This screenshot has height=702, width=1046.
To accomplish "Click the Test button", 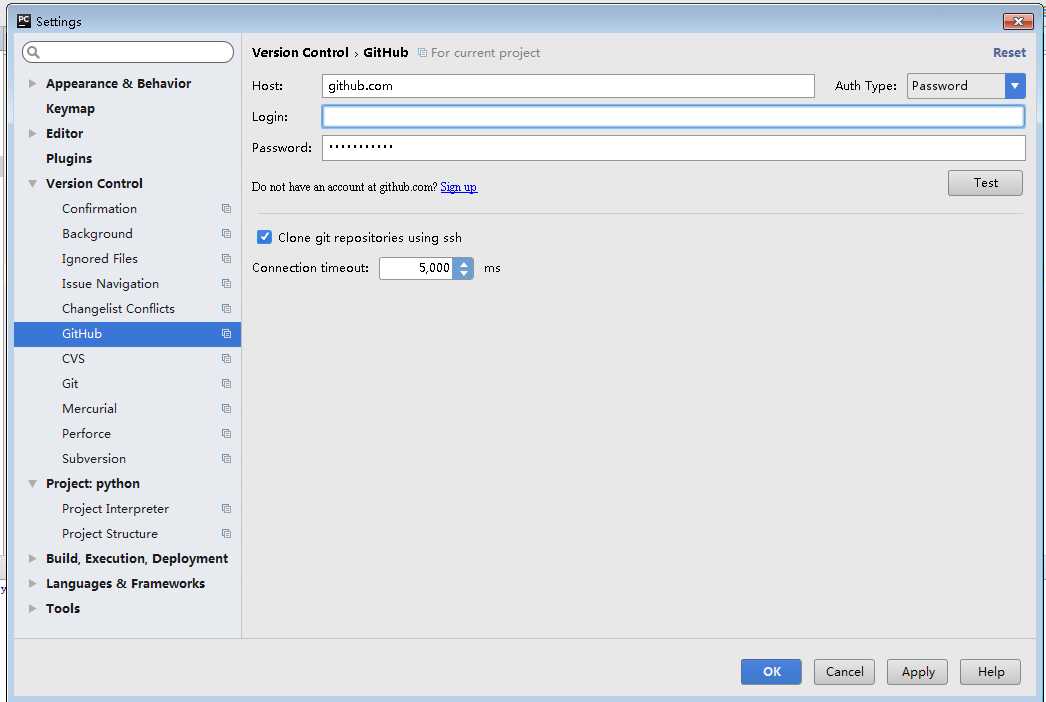I will tap(985, 183).
